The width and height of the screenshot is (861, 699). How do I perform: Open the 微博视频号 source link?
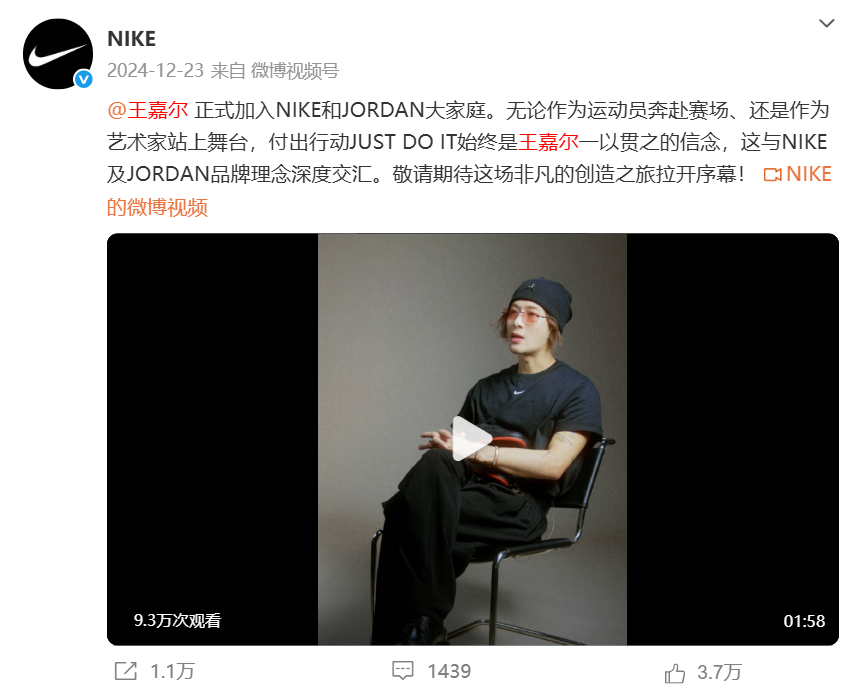pyautogui.click(x=295, y=71)
